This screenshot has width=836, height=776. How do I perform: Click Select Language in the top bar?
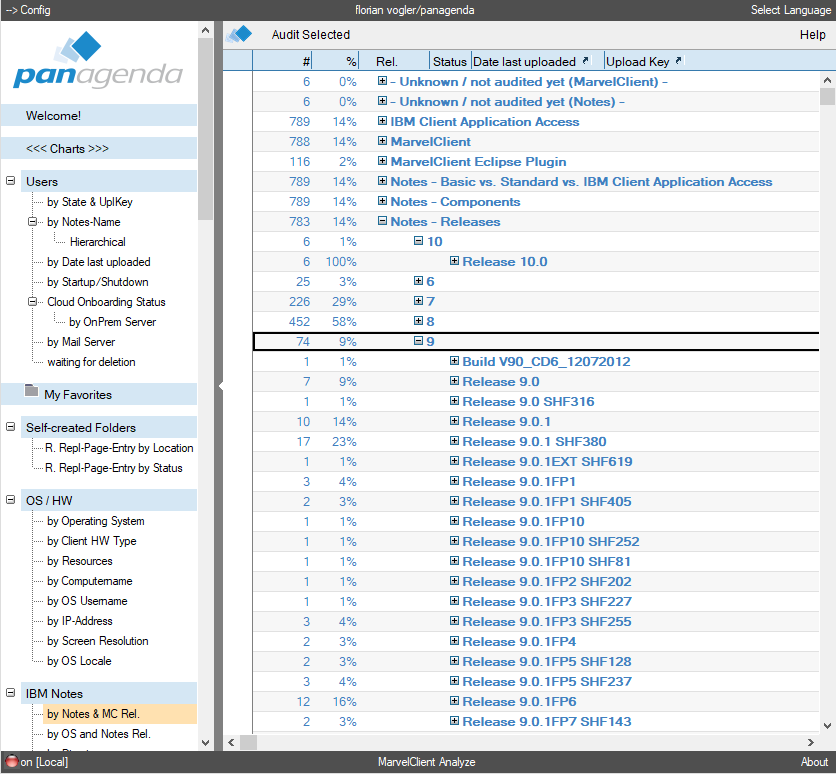(x=790, y=10)
